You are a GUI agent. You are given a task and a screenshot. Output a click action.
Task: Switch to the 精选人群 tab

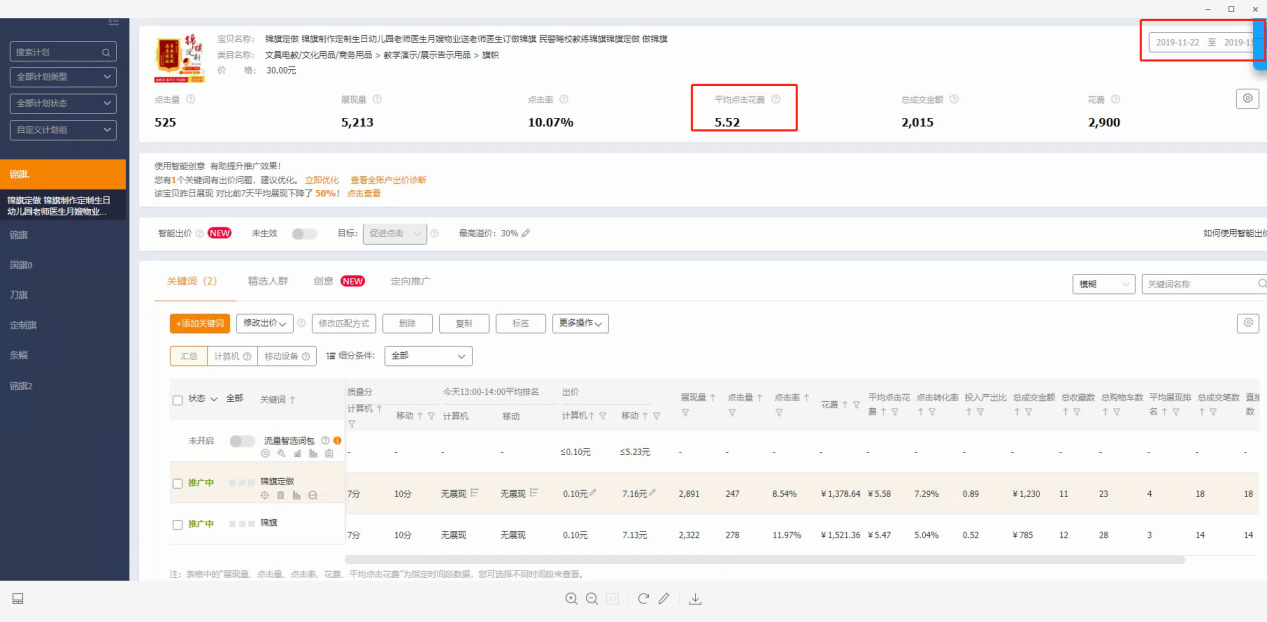268,282
